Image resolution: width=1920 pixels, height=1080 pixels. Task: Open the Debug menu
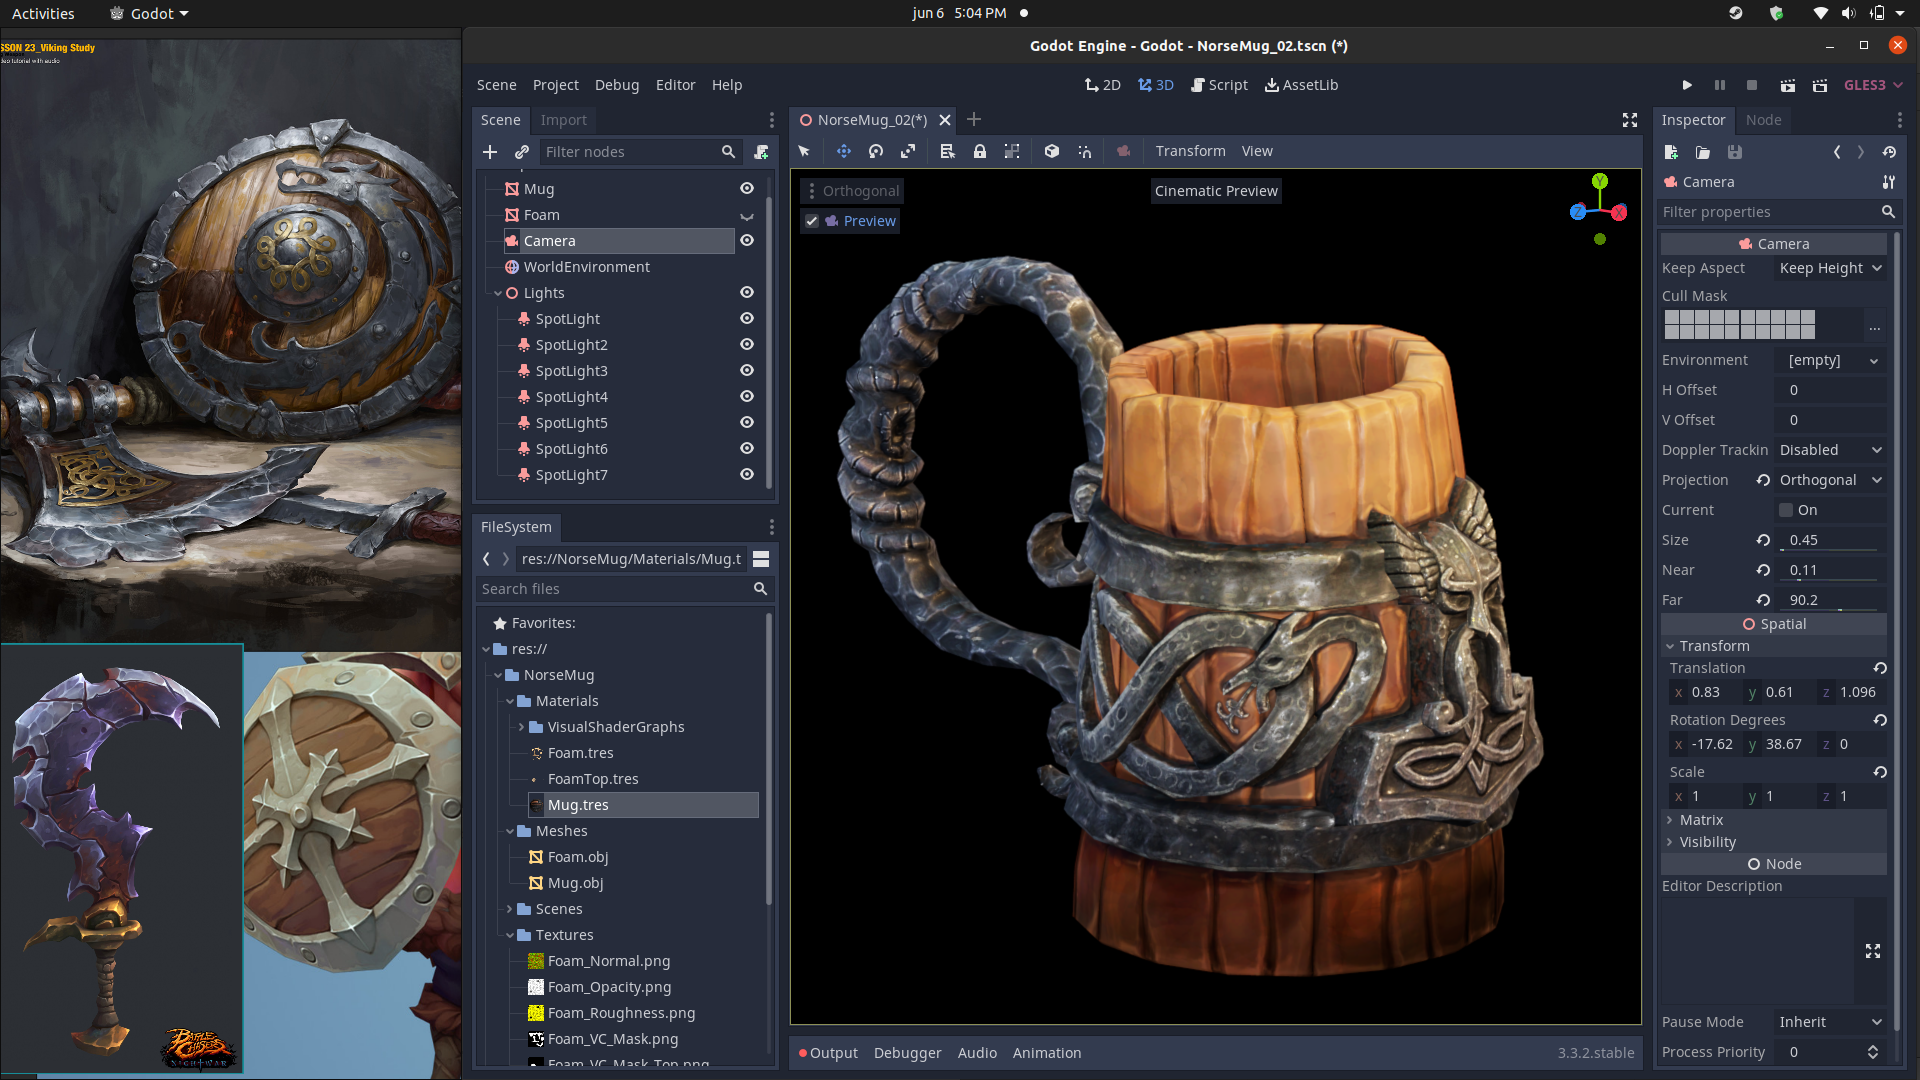click(616, 85)
